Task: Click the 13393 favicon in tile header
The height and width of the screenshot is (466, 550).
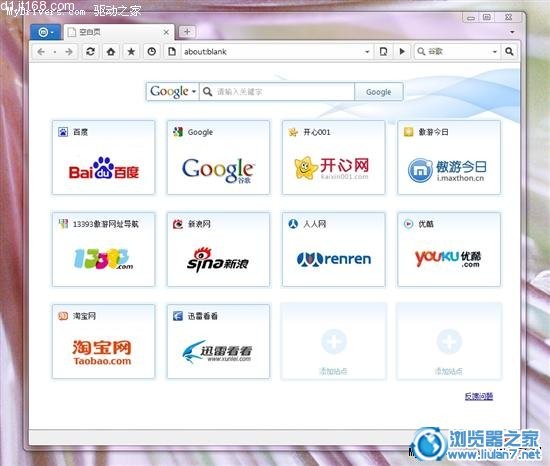Action: point(63,224)
